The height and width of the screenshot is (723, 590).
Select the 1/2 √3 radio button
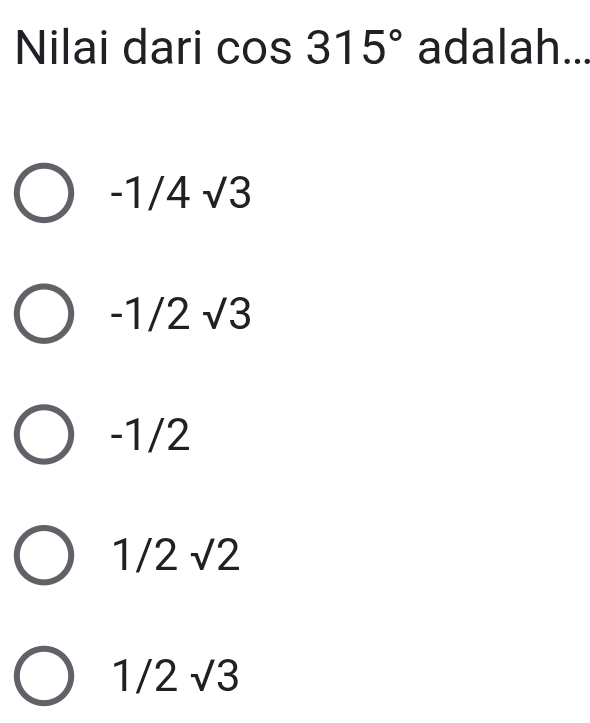click(x=44, y=676)
